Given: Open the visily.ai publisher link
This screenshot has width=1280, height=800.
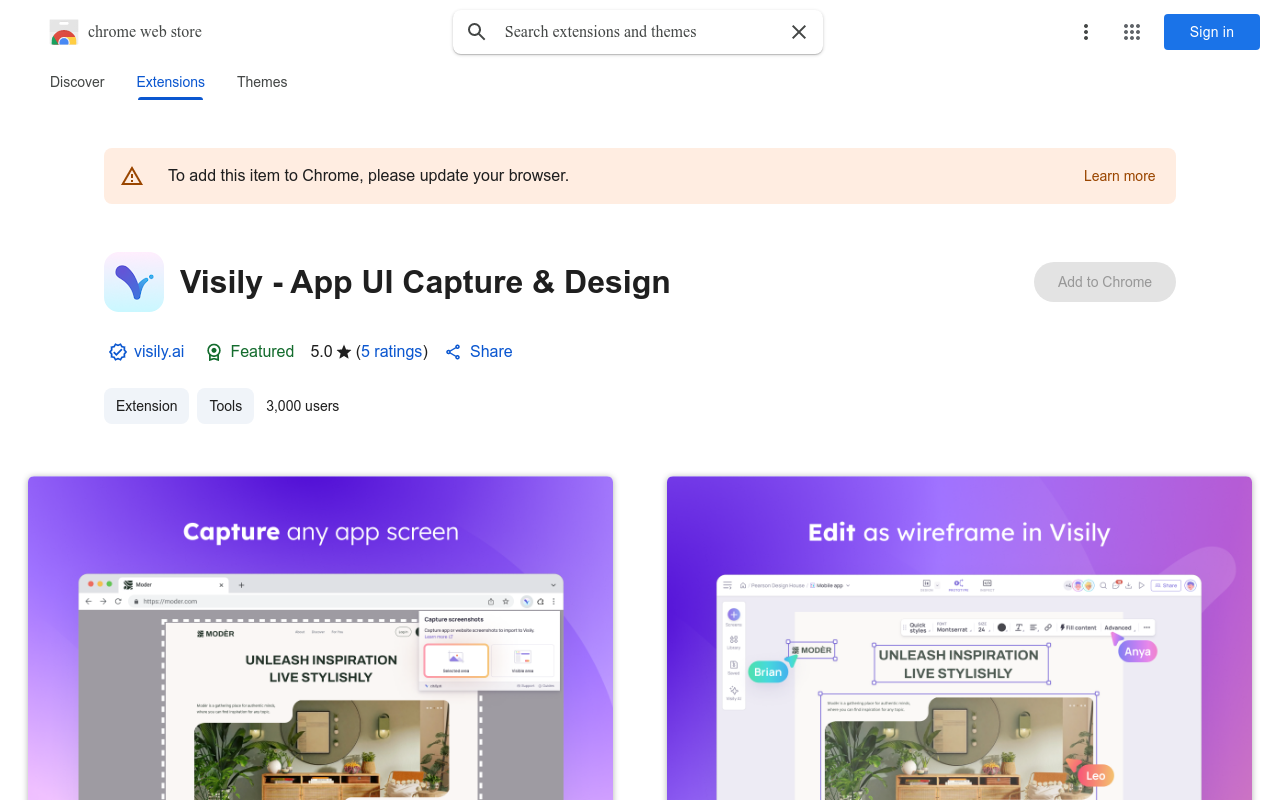Looking at the screenshot, I should [x=159, y=352].
